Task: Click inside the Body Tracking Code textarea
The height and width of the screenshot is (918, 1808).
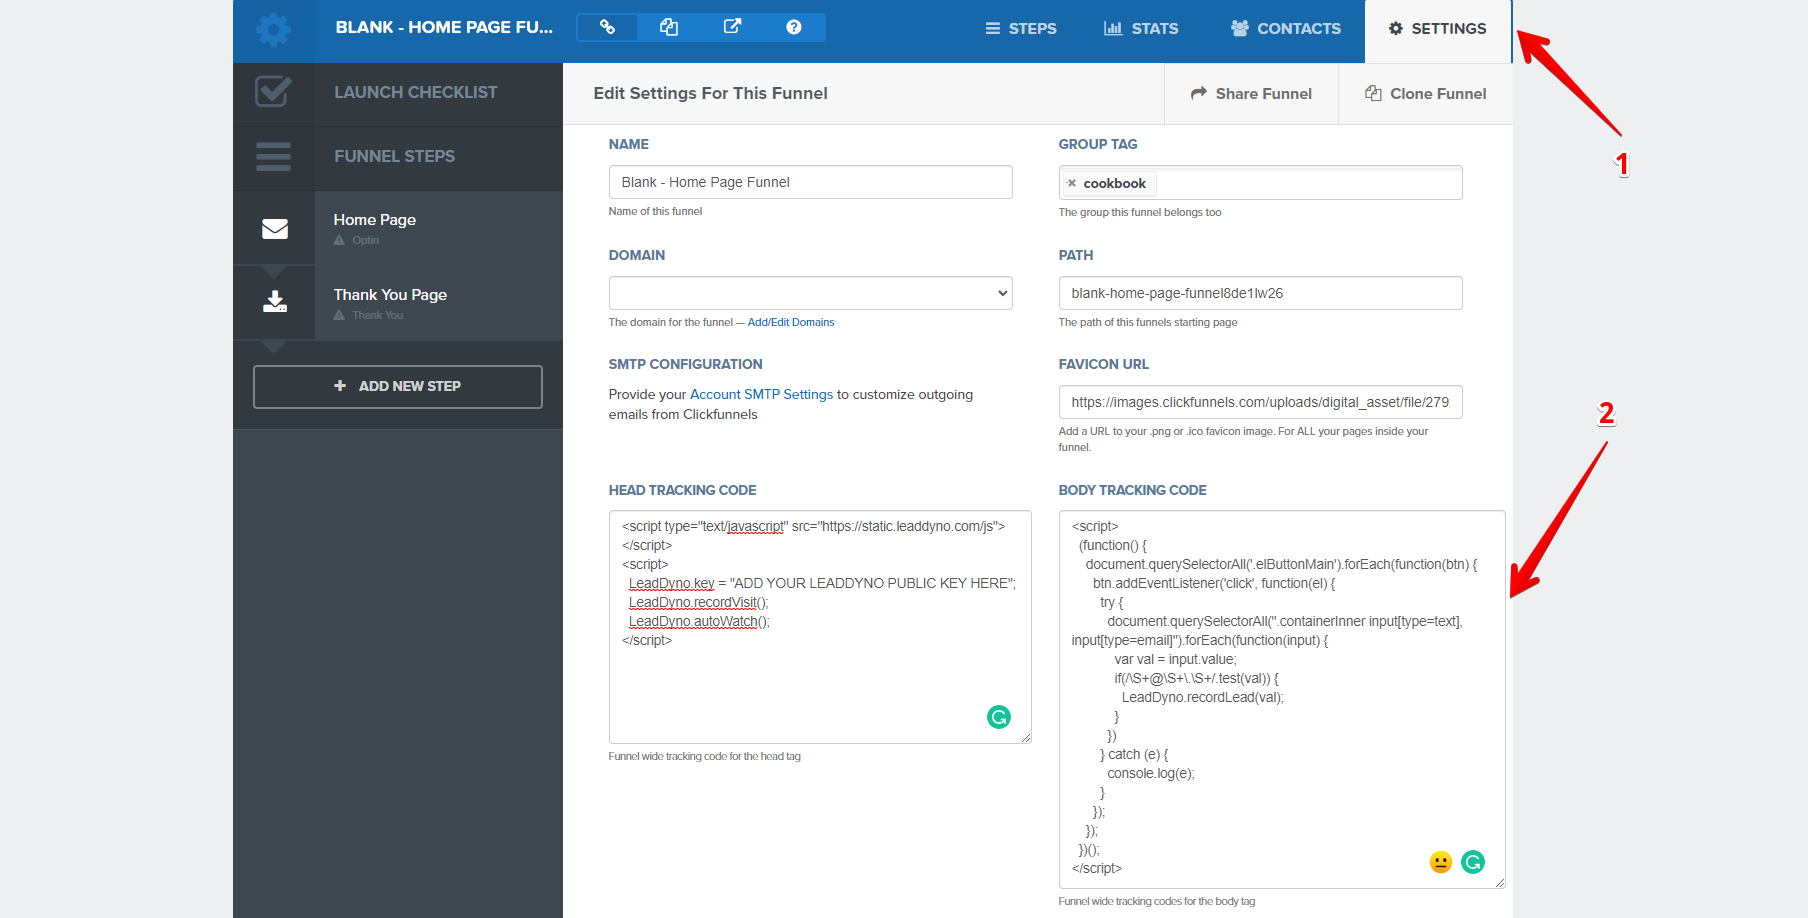Action: (1282, 699)
